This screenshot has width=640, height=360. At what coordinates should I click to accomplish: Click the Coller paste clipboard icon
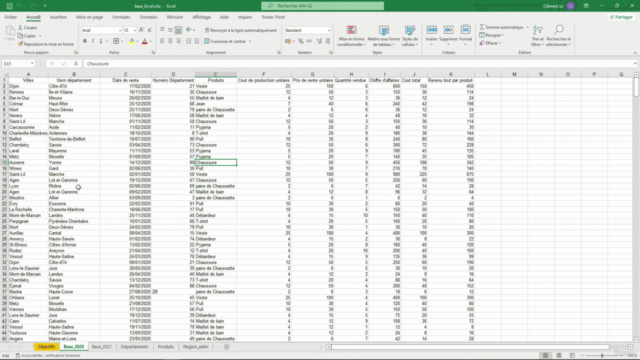click(x=9, y=31)
